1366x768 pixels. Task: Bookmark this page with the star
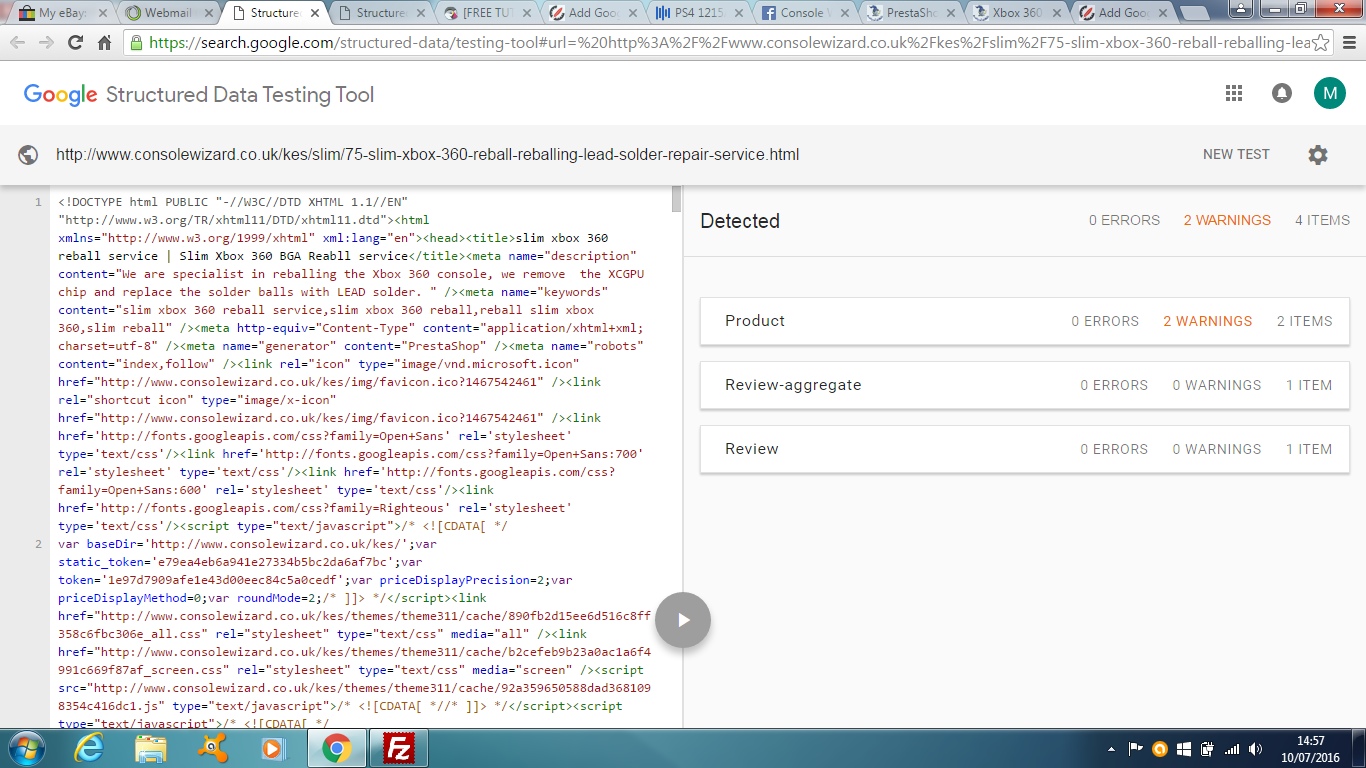click(1321, 43)
